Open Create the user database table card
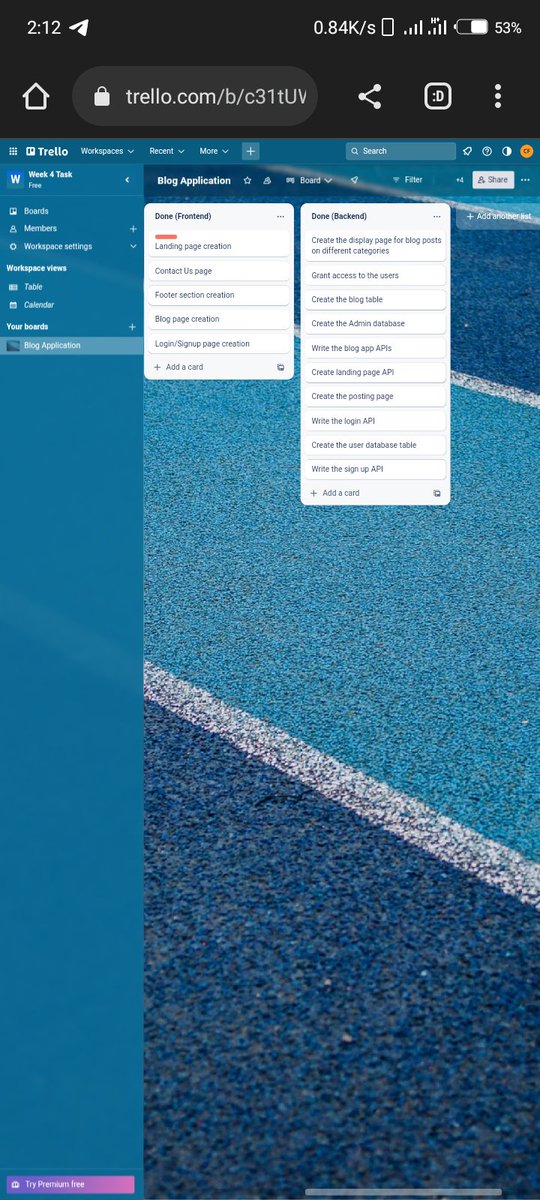The height and width of the screenshot is (1200, 540). point(375,445)
